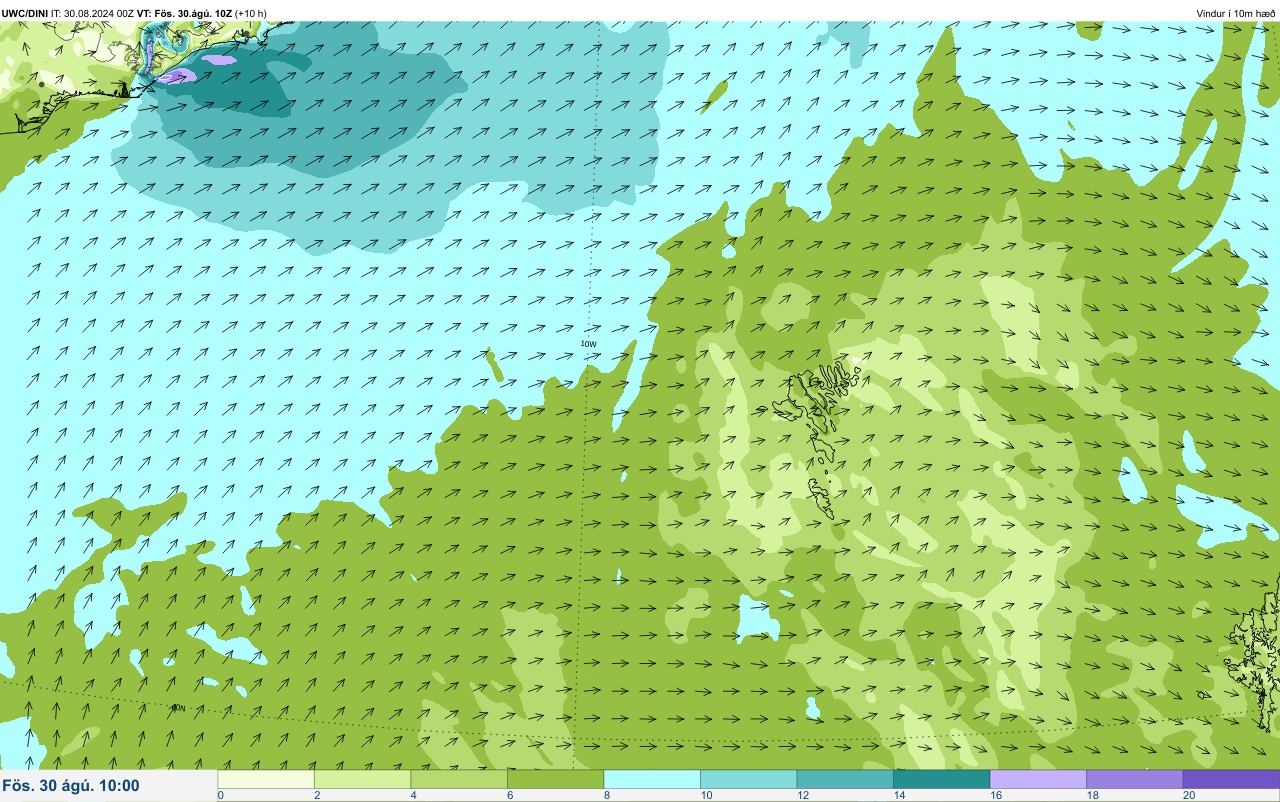Image resolution: width=1280 pixels, height=802 pixels.
Task: Click the legend value '2'
Action: point(315,795)
